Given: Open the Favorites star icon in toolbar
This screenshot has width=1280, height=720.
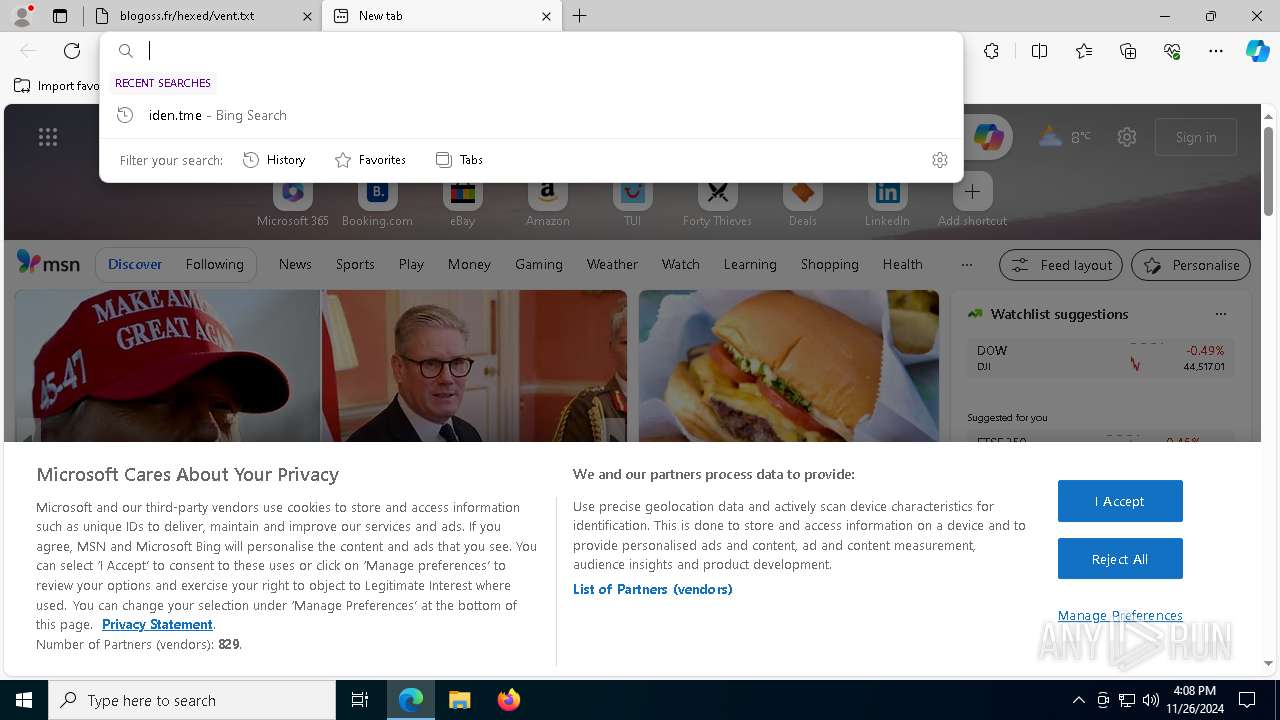Looking at the screenshot, I should (1084, 51).
